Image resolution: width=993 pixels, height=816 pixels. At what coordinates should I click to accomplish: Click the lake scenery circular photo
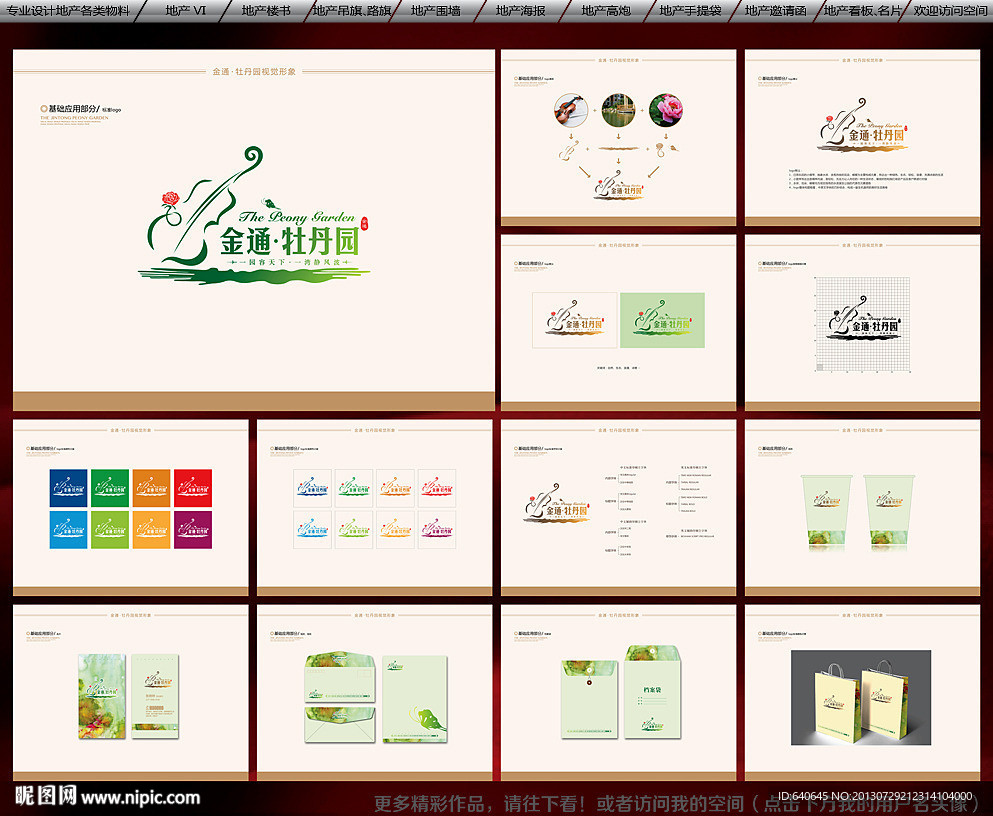coord(618,110)
